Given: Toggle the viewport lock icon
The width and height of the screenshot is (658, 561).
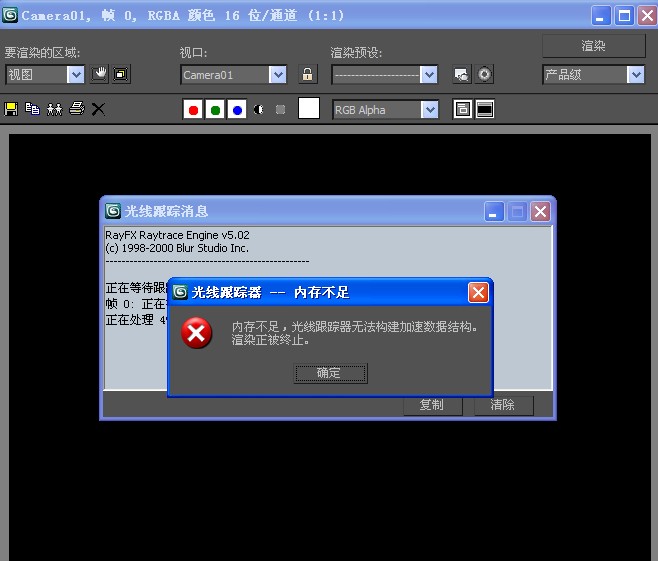Looking at the screenshot, I should coord(308,74).
